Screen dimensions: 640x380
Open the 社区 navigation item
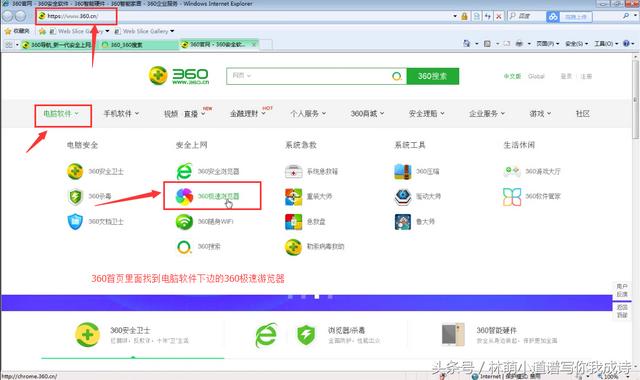click(582, 114)
